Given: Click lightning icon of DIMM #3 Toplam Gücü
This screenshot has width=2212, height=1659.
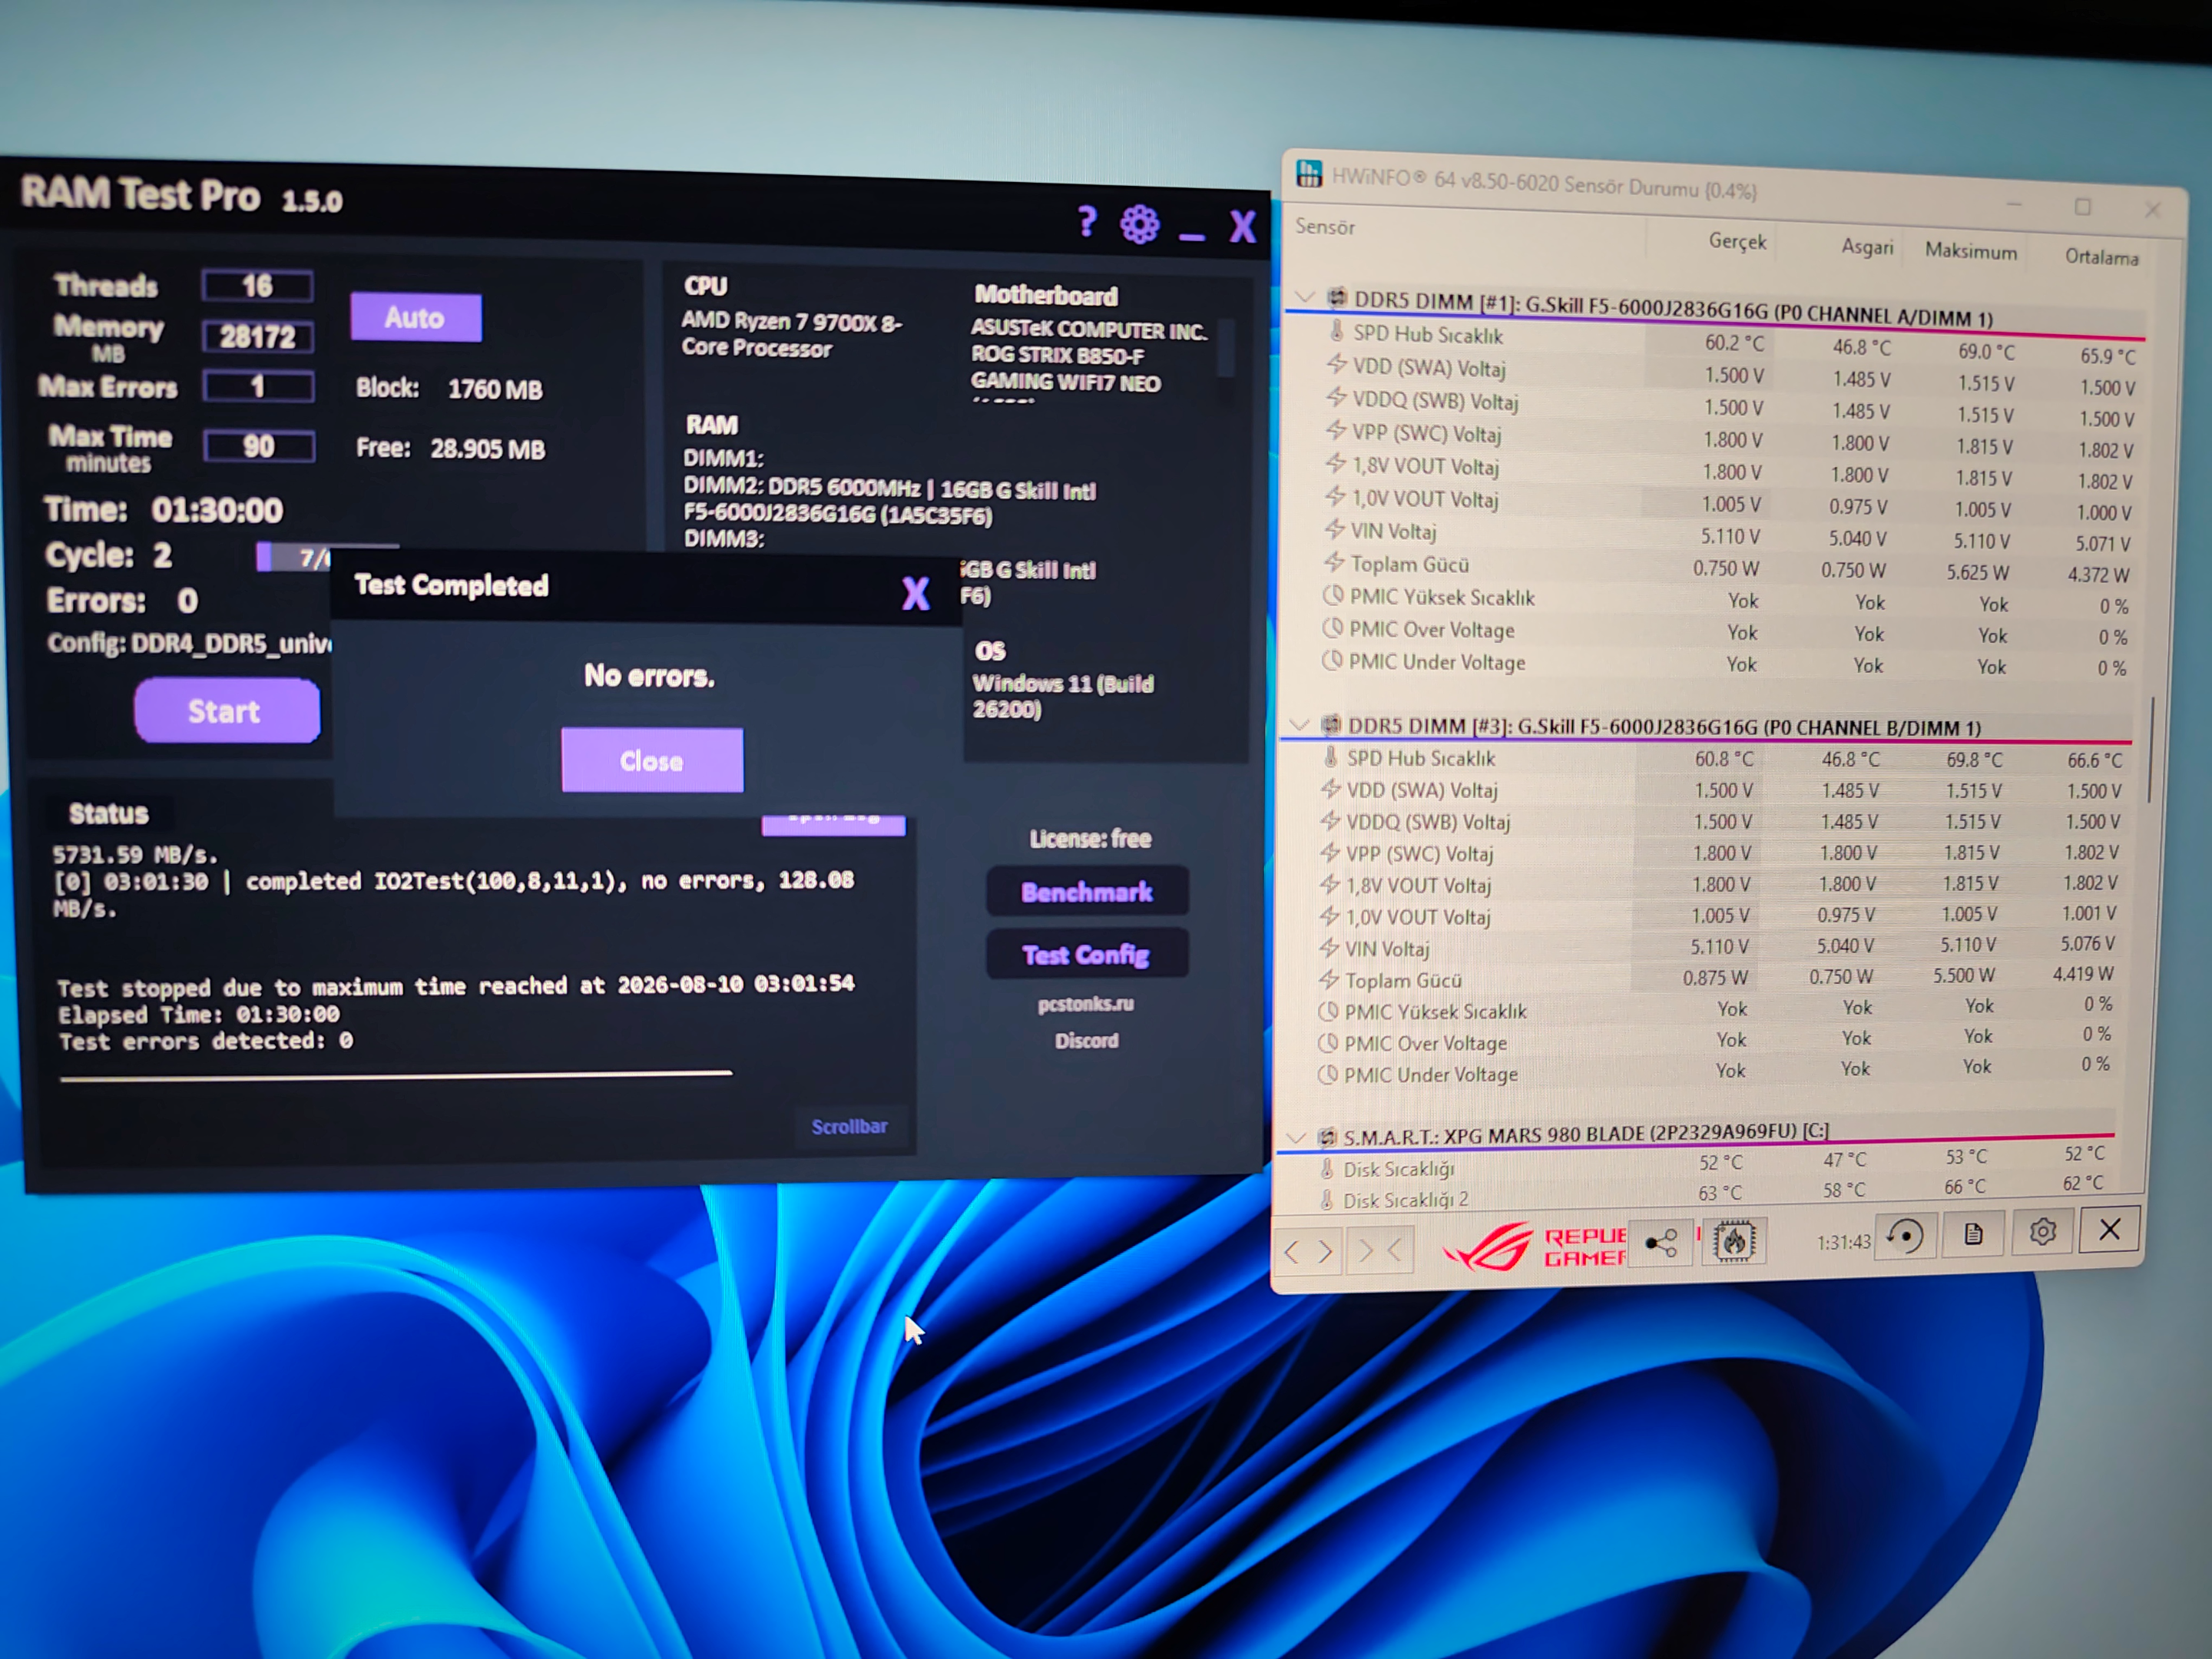Looking at the screenshot, I should click(x=1328, y=979).
